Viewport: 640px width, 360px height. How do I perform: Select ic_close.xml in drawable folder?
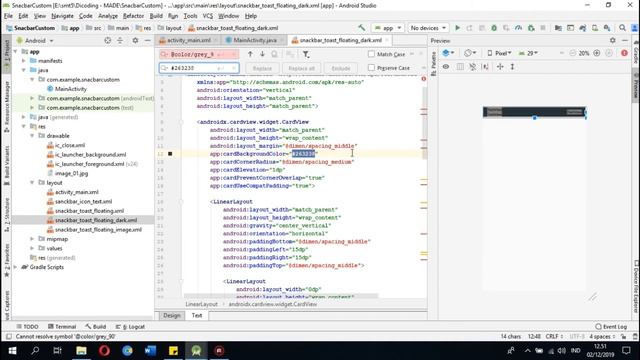pyautogui.click(x=70, y=145)
